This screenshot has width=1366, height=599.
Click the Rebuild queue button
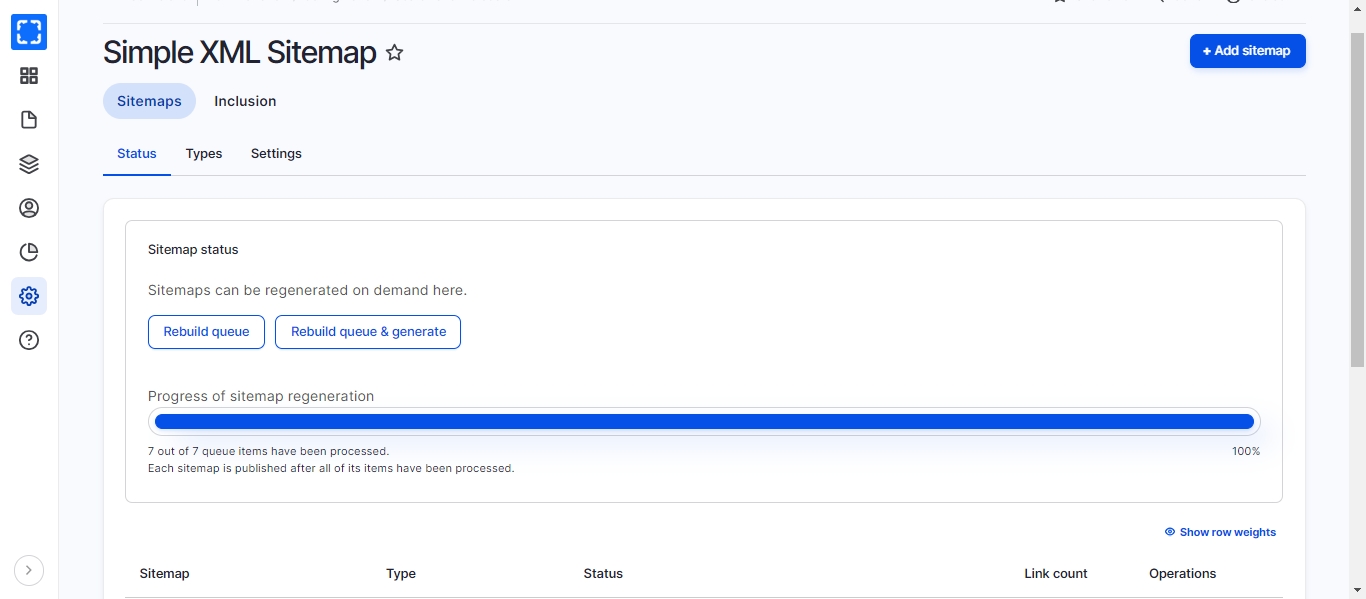[206, 332]
